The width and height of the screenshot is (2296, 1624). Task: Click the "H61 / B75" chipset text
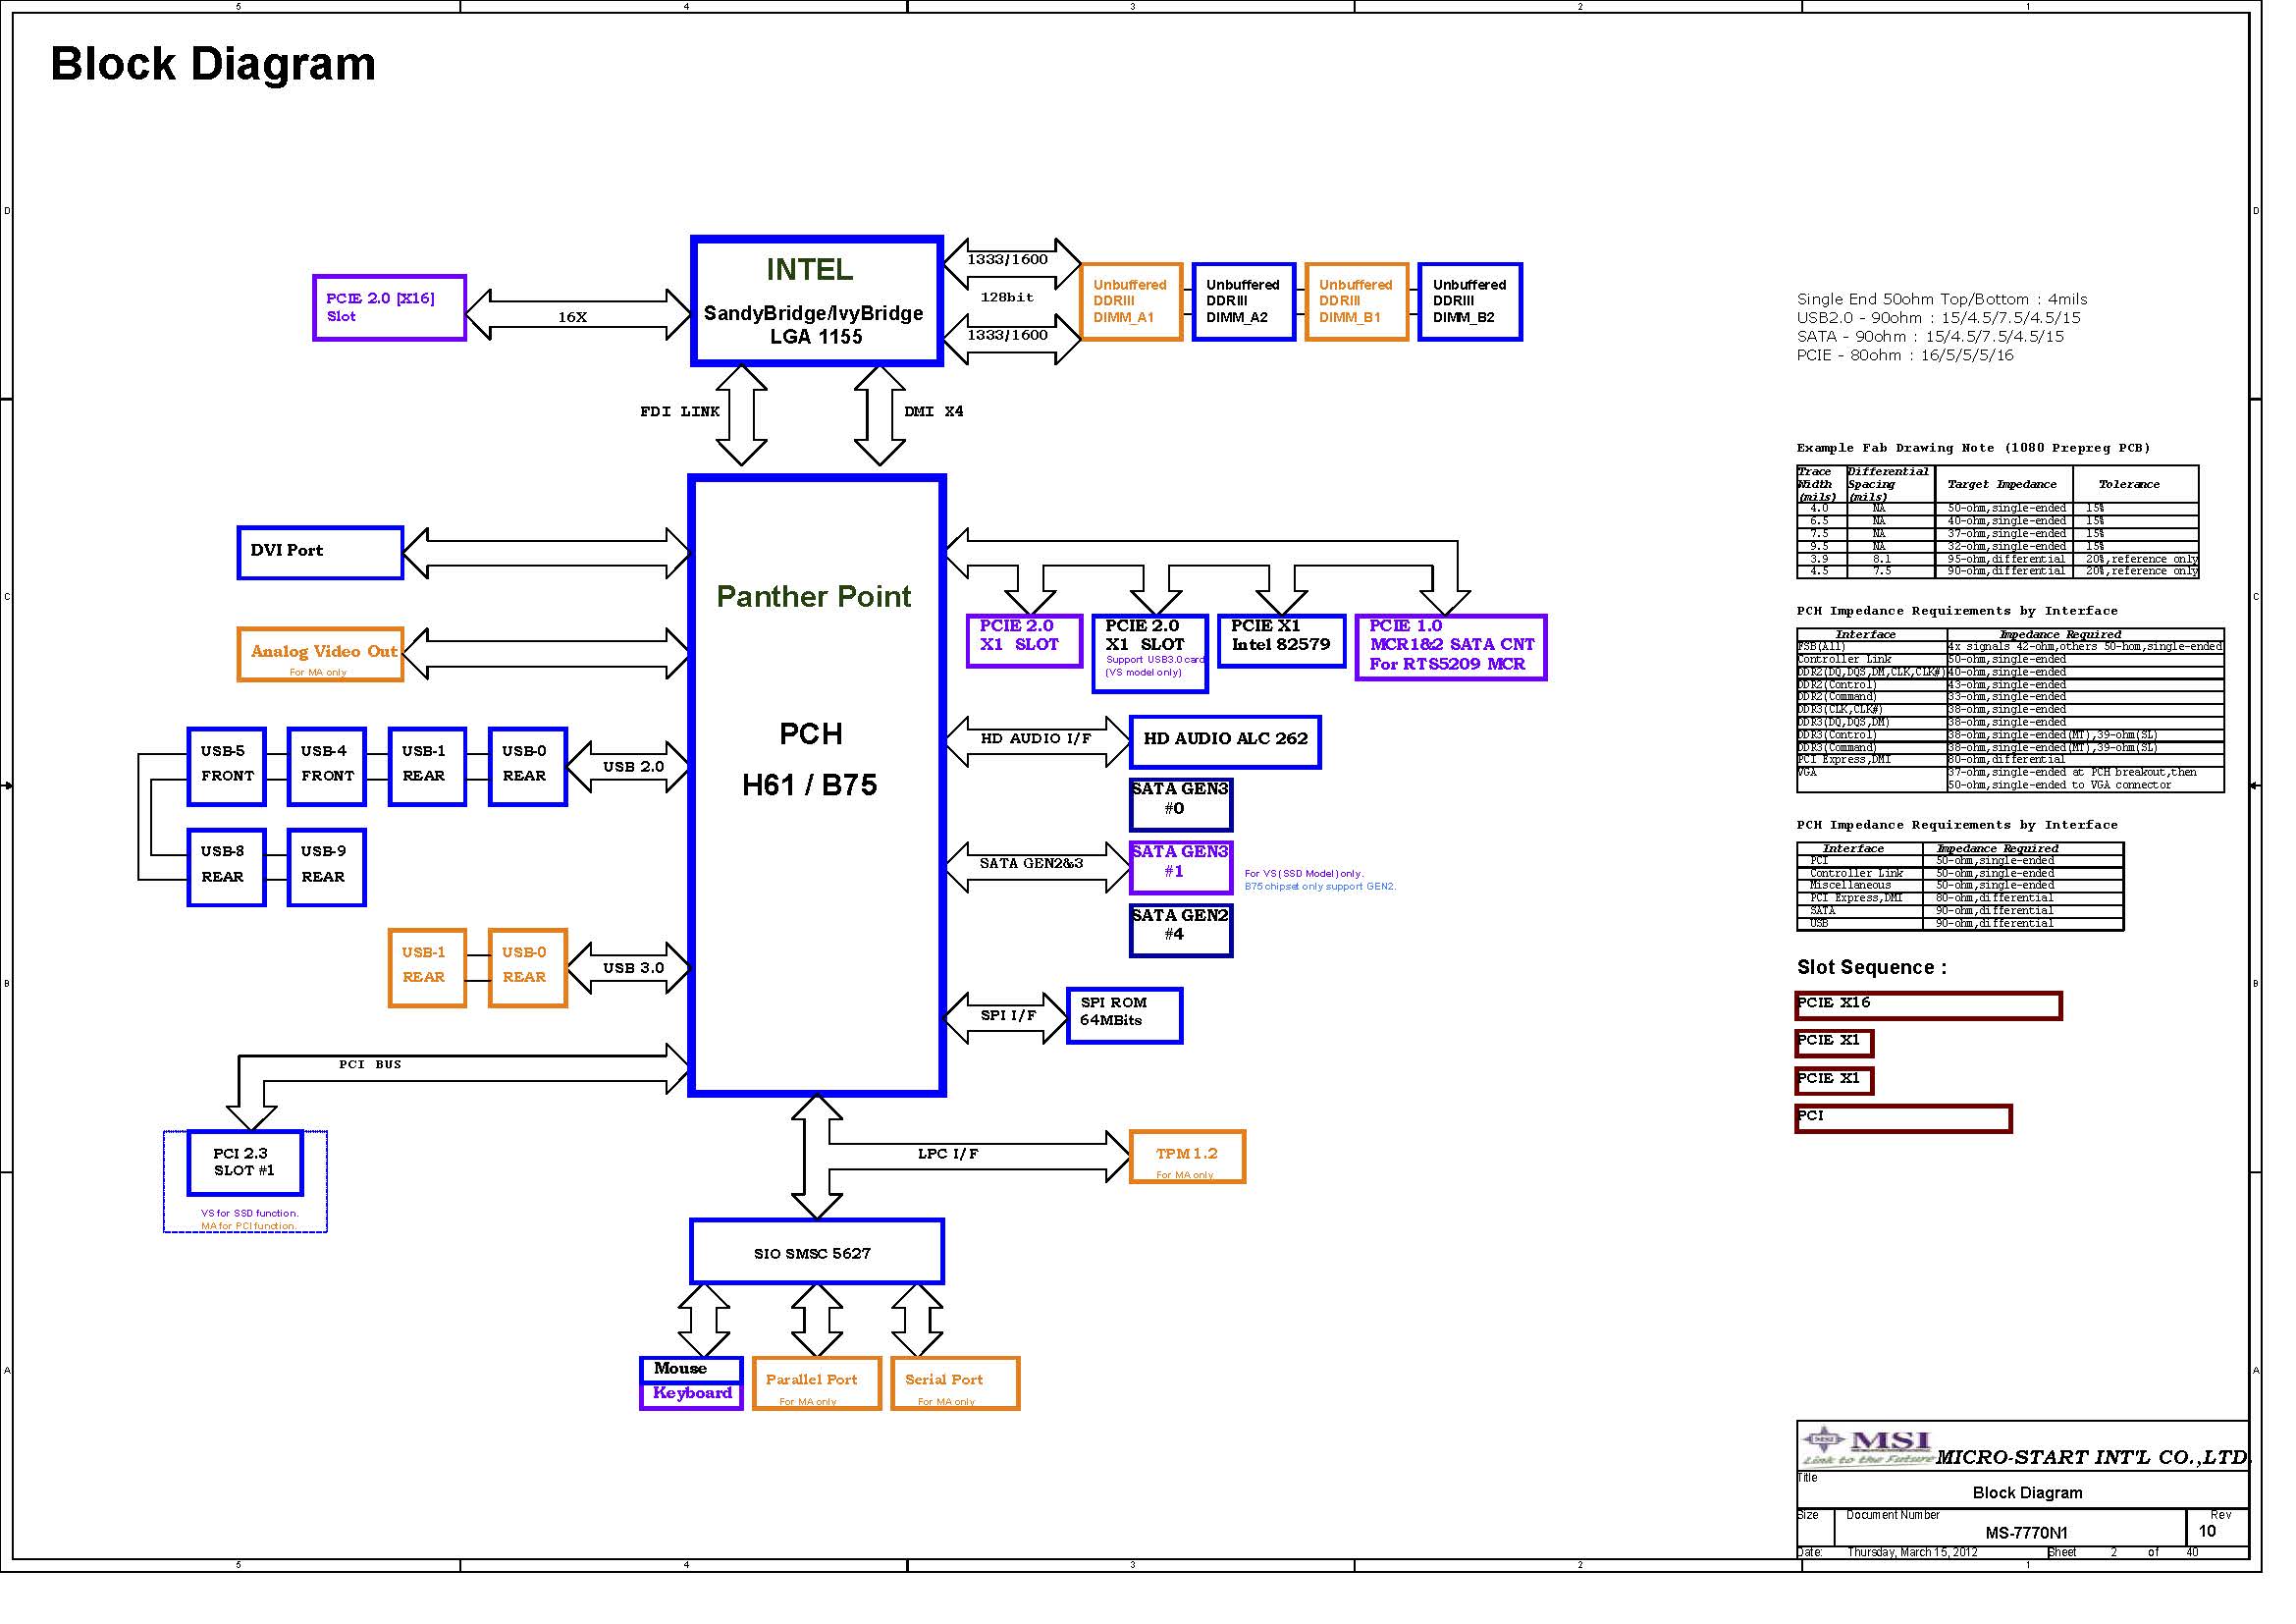(810, 785)
